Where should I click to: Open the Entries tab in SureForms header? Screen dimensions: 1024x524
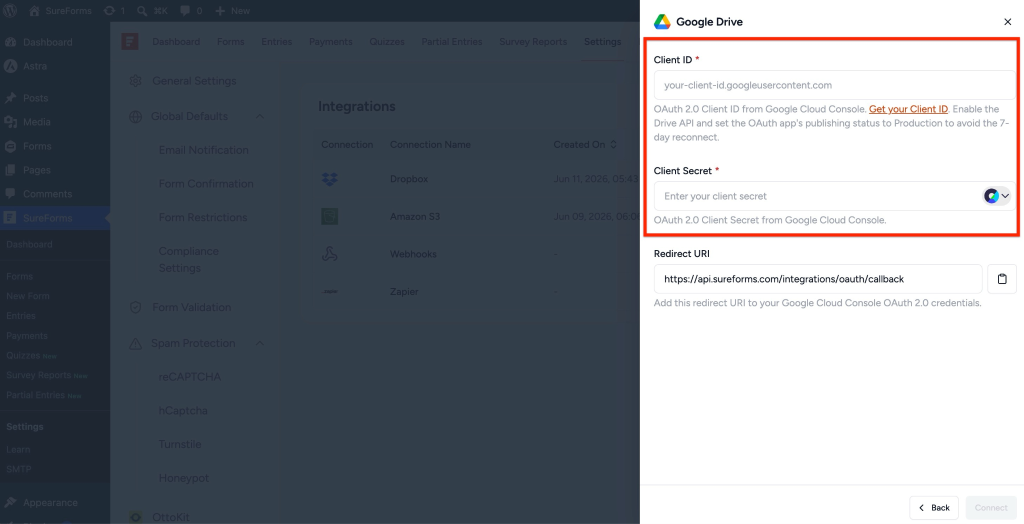277,42
